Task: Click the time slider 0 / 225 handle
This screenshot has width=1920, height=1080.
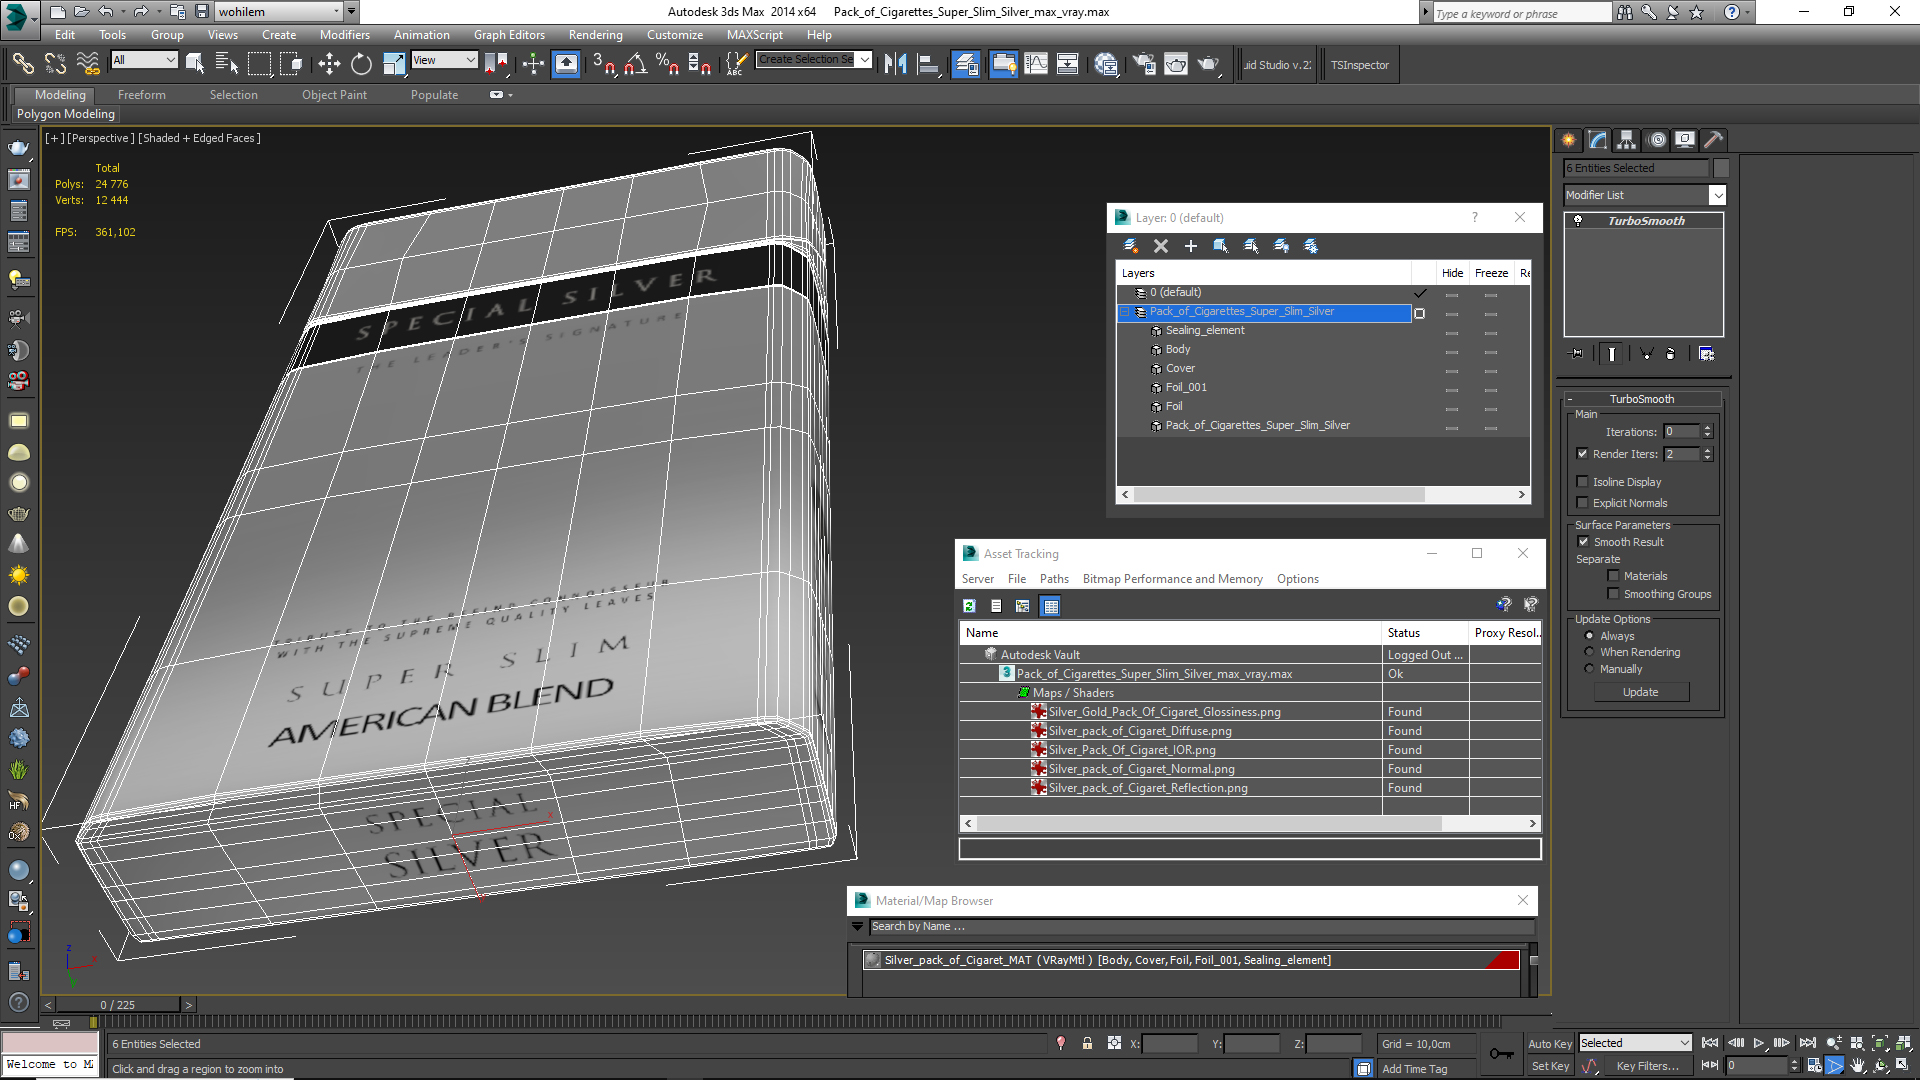Action: [118, 1005]
